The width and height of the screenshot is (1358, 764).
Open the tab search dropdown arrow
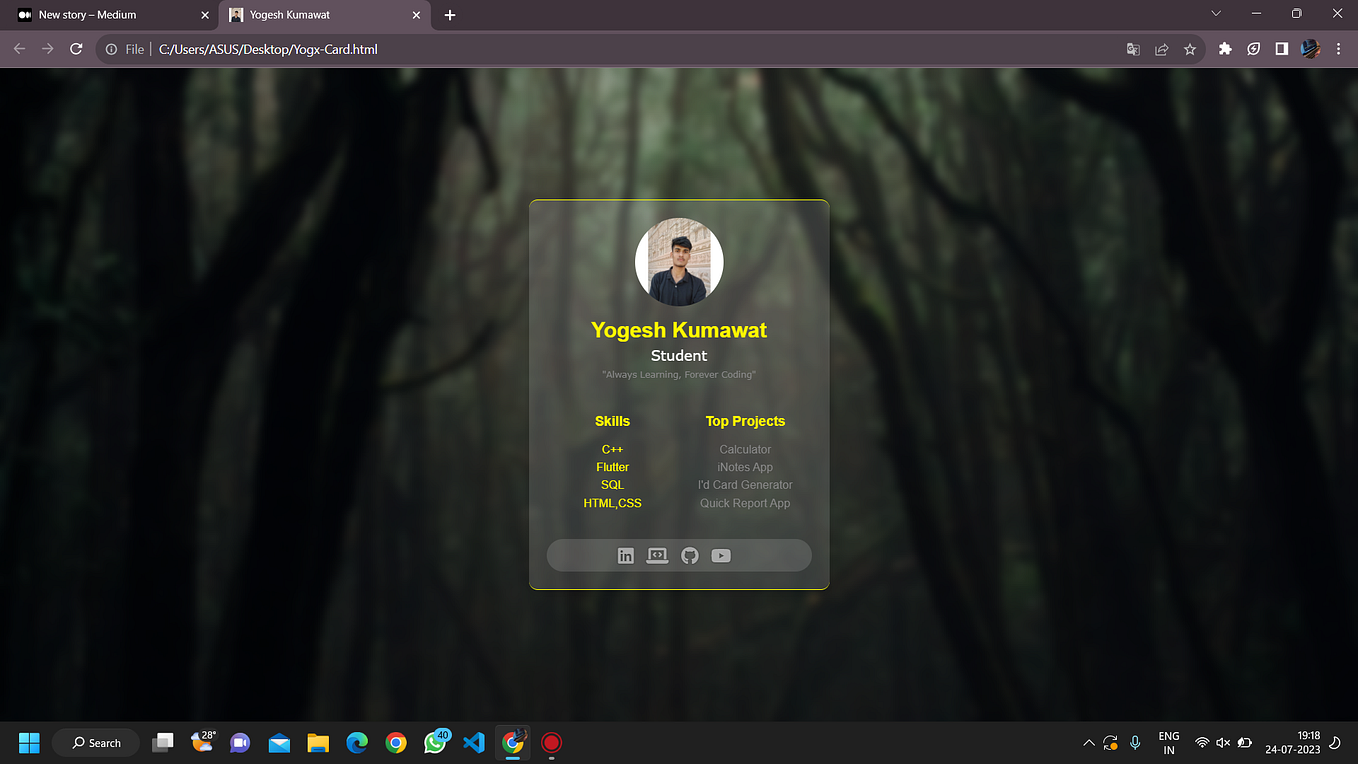coord(1215,14)
